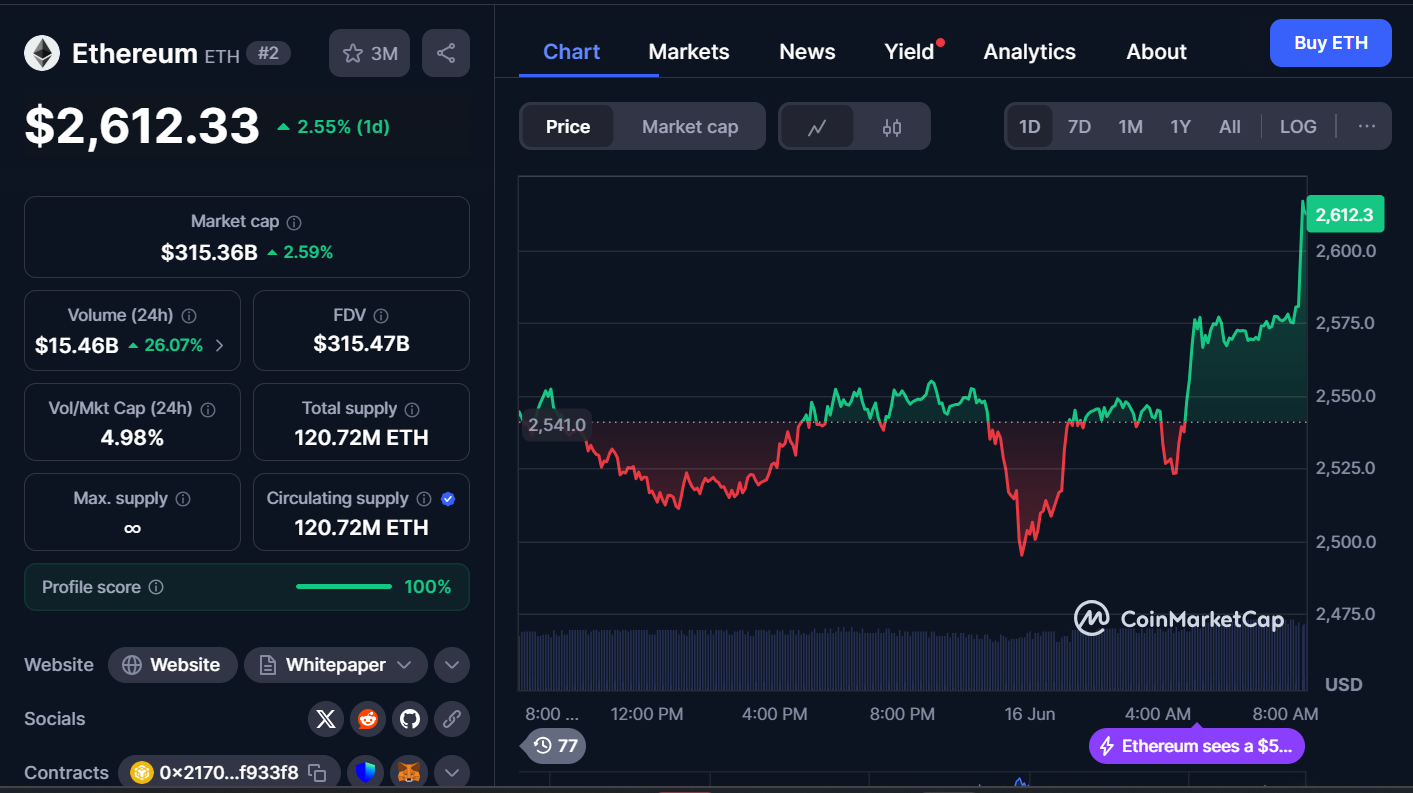Click the Profile score info icon

[x=156, y=588]
